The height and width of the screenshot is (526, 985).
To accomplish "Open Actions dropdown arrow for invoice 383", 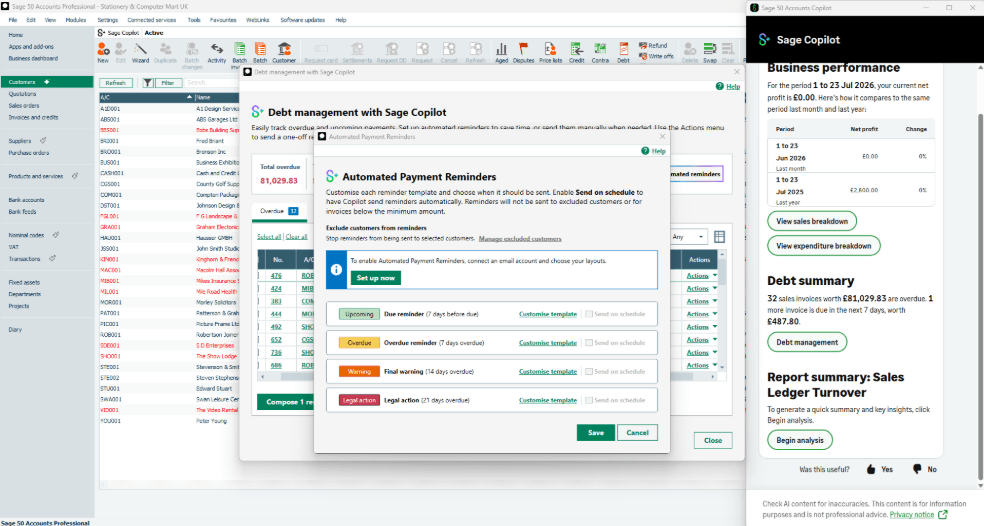I will pyautogui.click(x=715, y=302).
